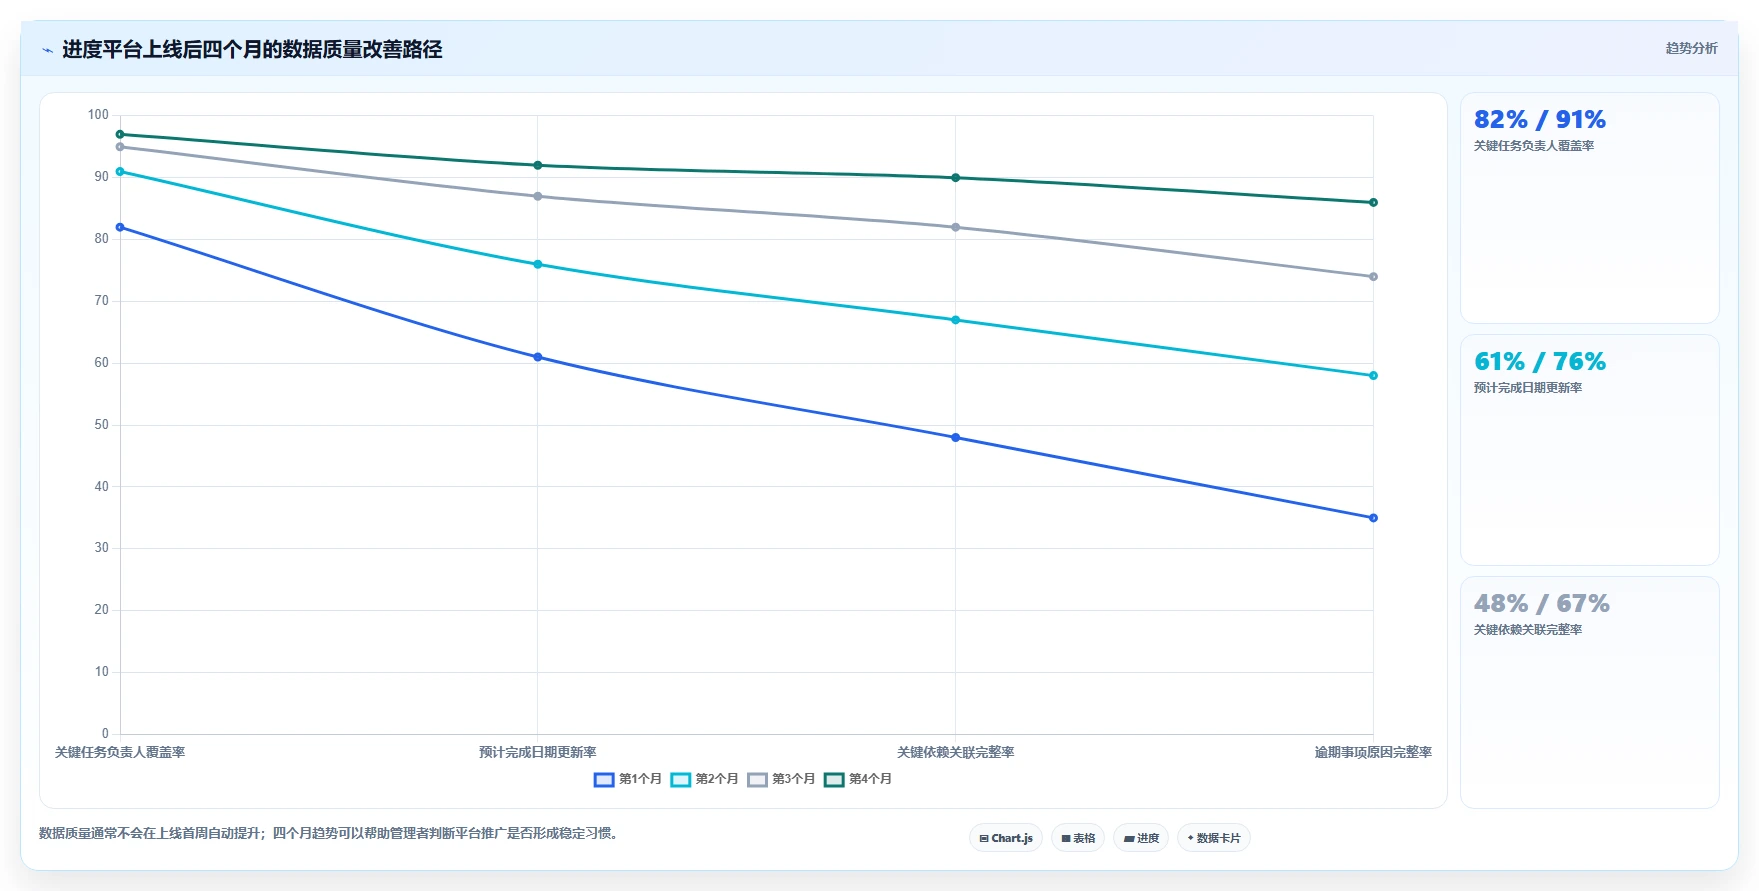
Task: Click the 82% / 91% stat card
Action: click(x=1589, y=208)
